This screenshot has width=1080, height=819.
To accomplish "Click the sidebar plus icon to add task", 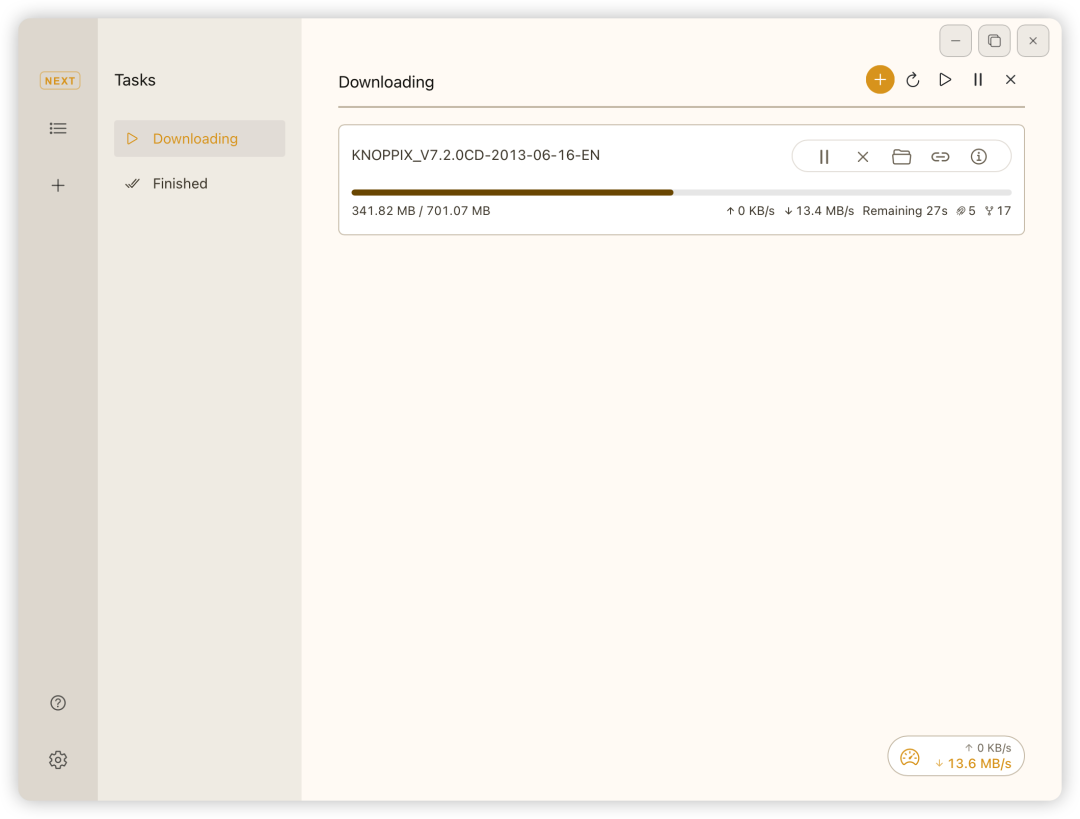I will (58, 185).
